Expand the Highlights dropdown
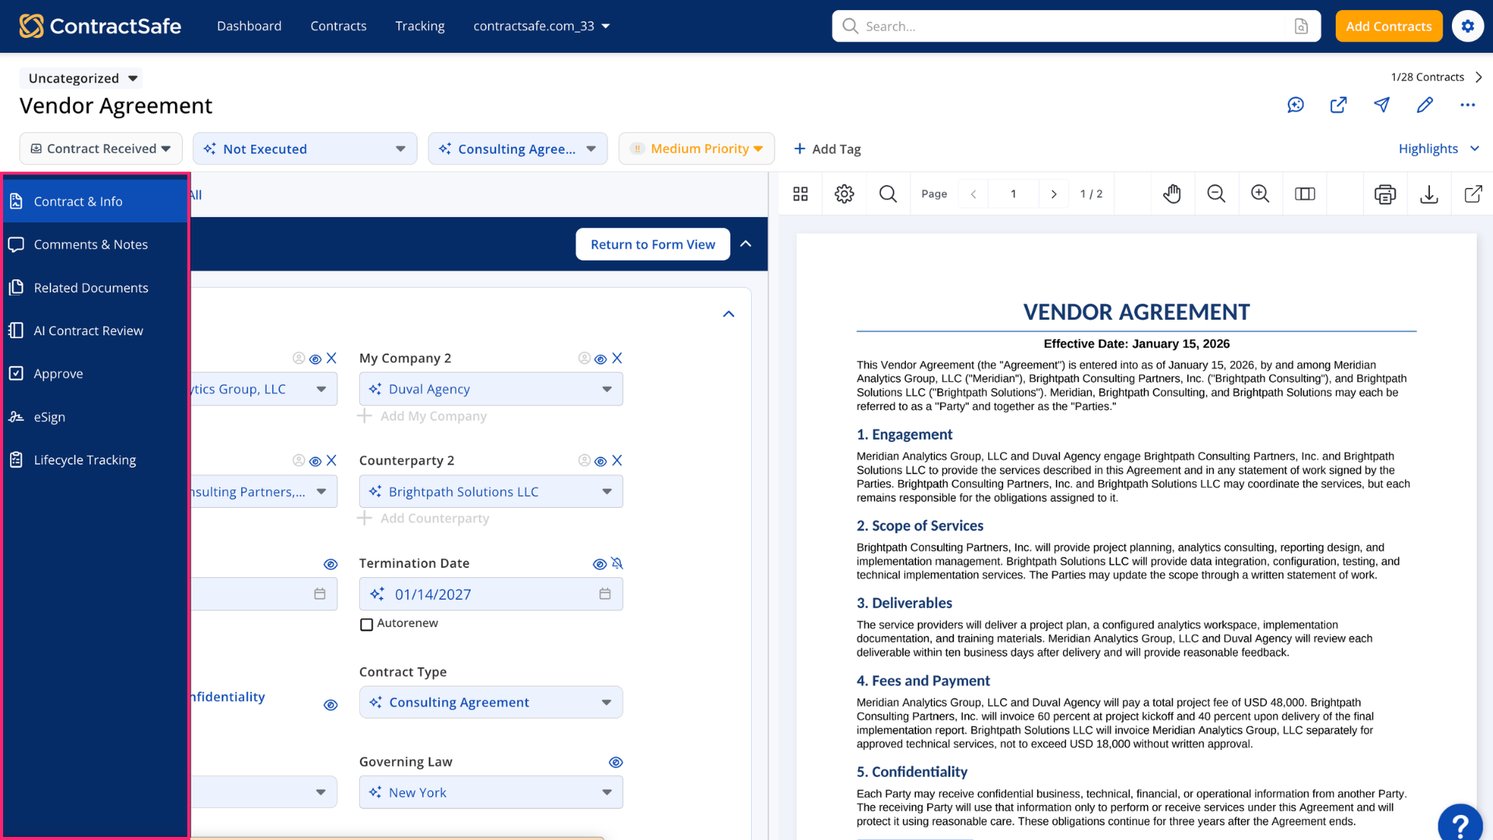The image size is (1493, 840). 1438,149
